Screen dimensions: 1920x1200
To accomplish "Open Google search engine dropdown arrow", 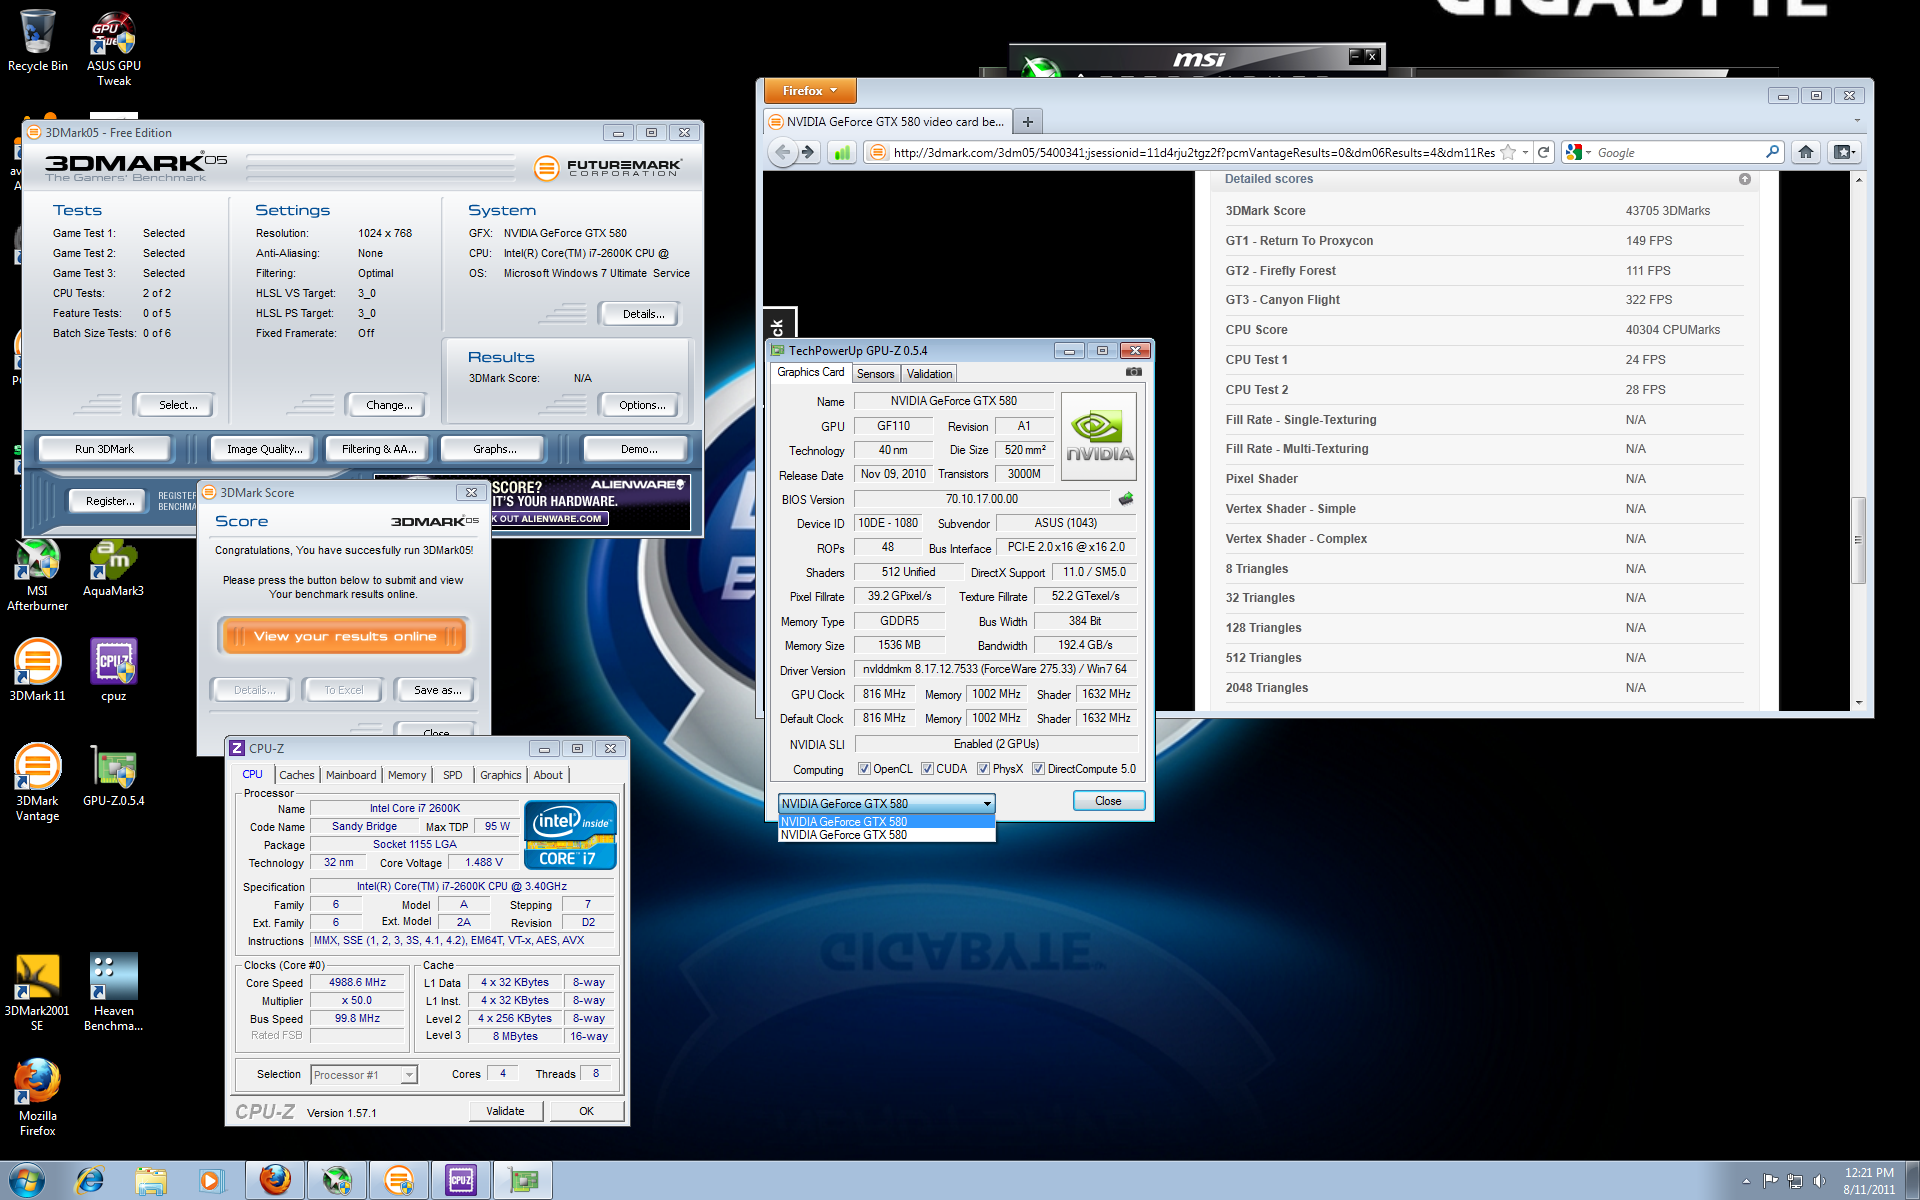I will coord(1588,153).
